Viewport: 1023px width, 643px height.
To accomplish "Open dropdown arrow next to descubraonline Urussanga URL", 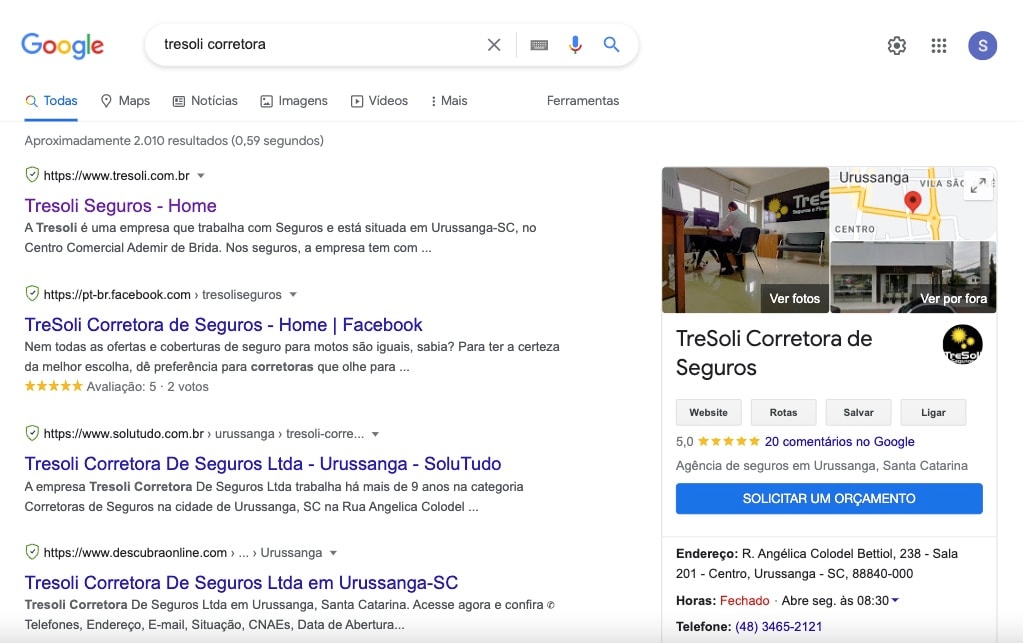I will (333, 552).
